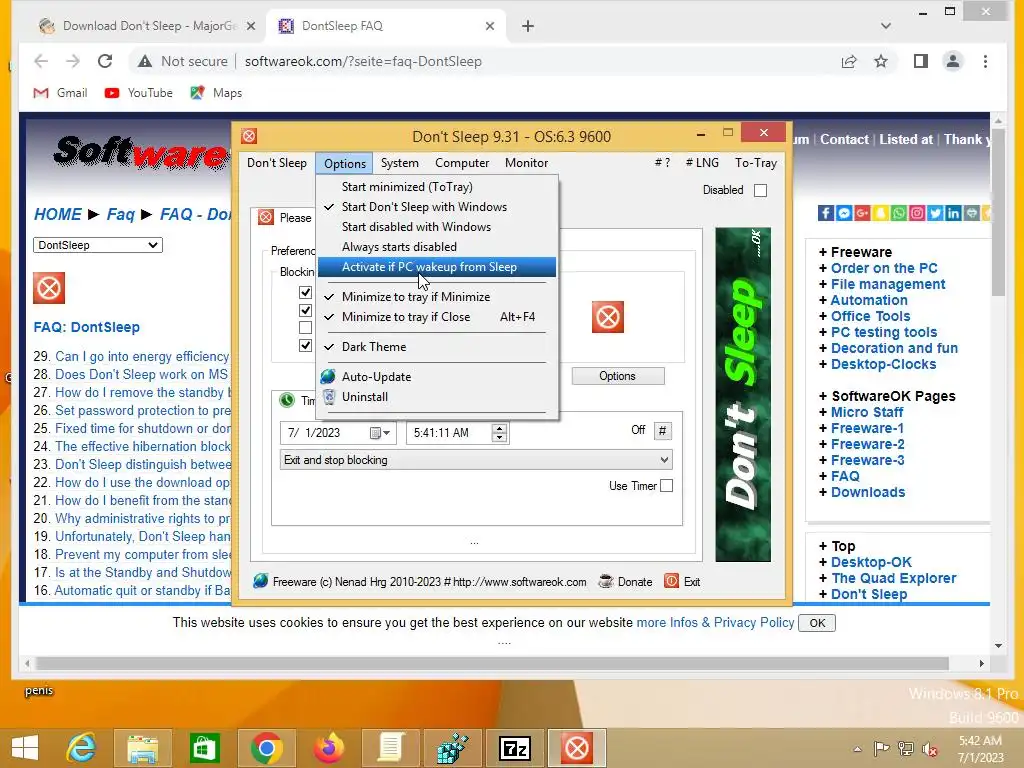Open the Don't Sleep menu
Screen dimensions: 1024x768
(x=277, y=163)
